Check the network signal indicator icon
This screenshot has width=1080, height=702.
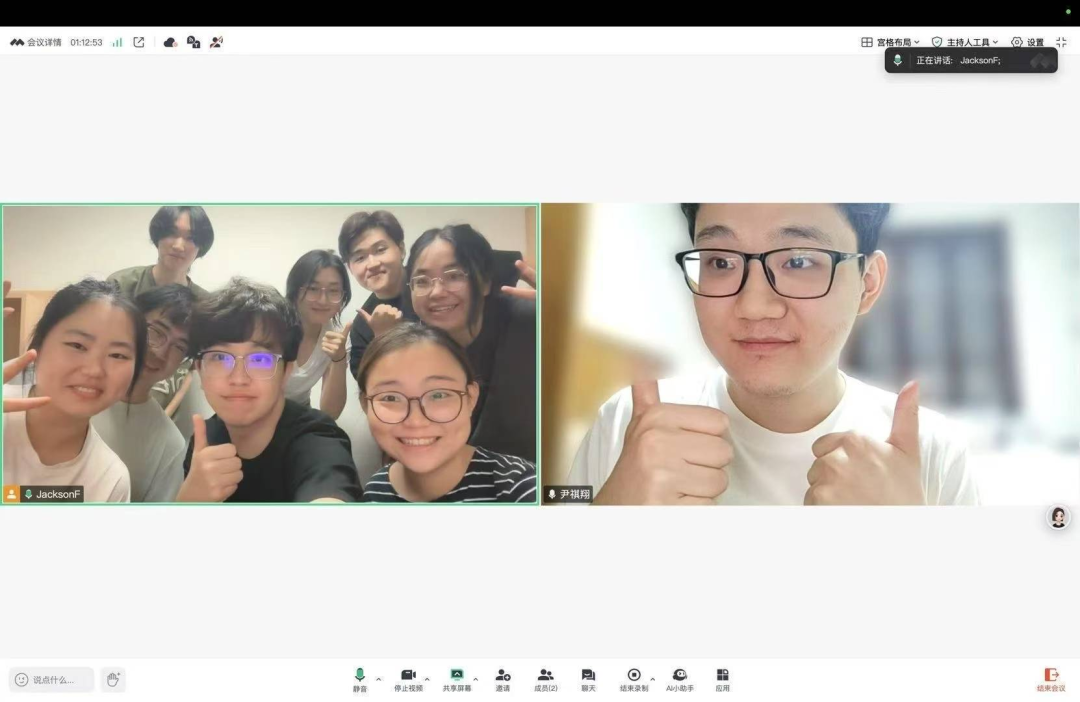[117, 42]
